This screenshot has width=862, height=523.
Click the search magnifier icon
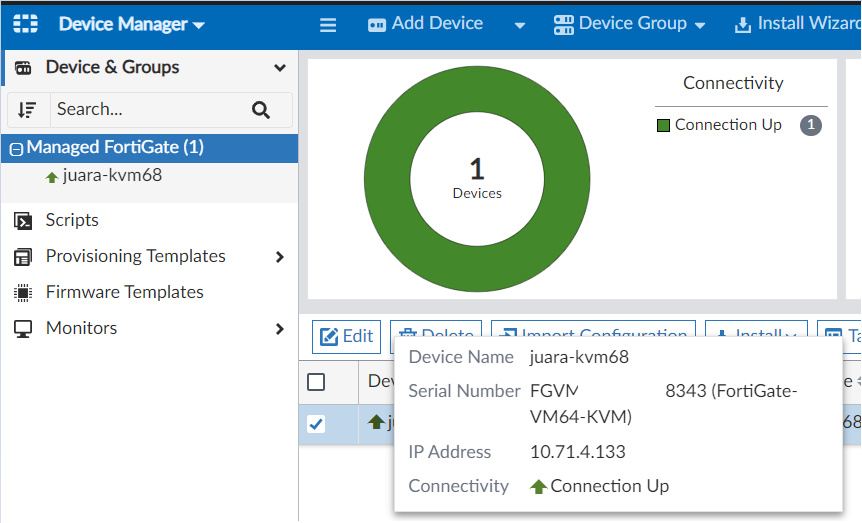(x=261, y=110)
